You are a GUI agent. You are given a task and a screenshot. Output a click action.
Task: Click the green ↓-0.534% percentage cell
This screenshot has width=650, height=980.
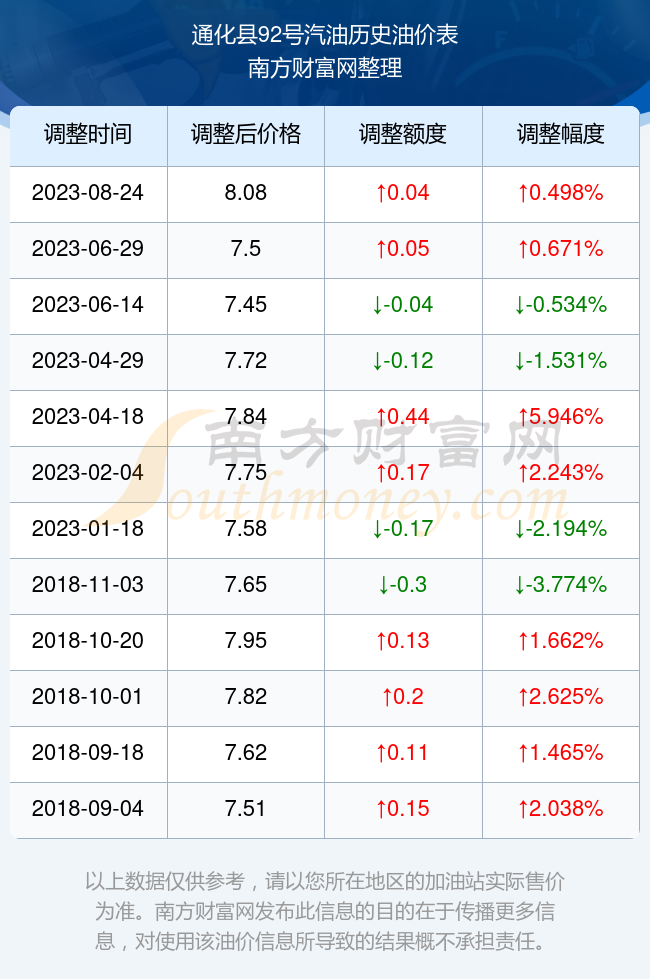click(x=561, y=304)
